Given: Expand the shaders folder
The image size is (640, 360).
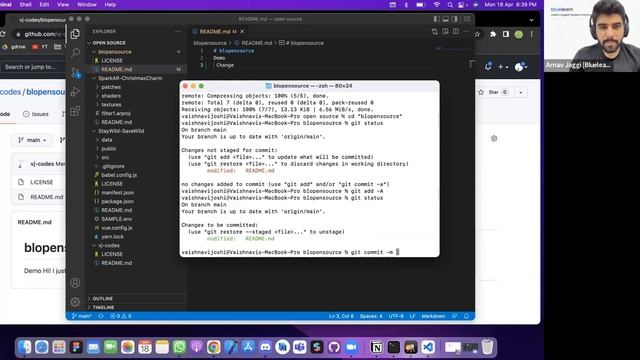Looking at the screenshot, I should [x=111, y=96].
